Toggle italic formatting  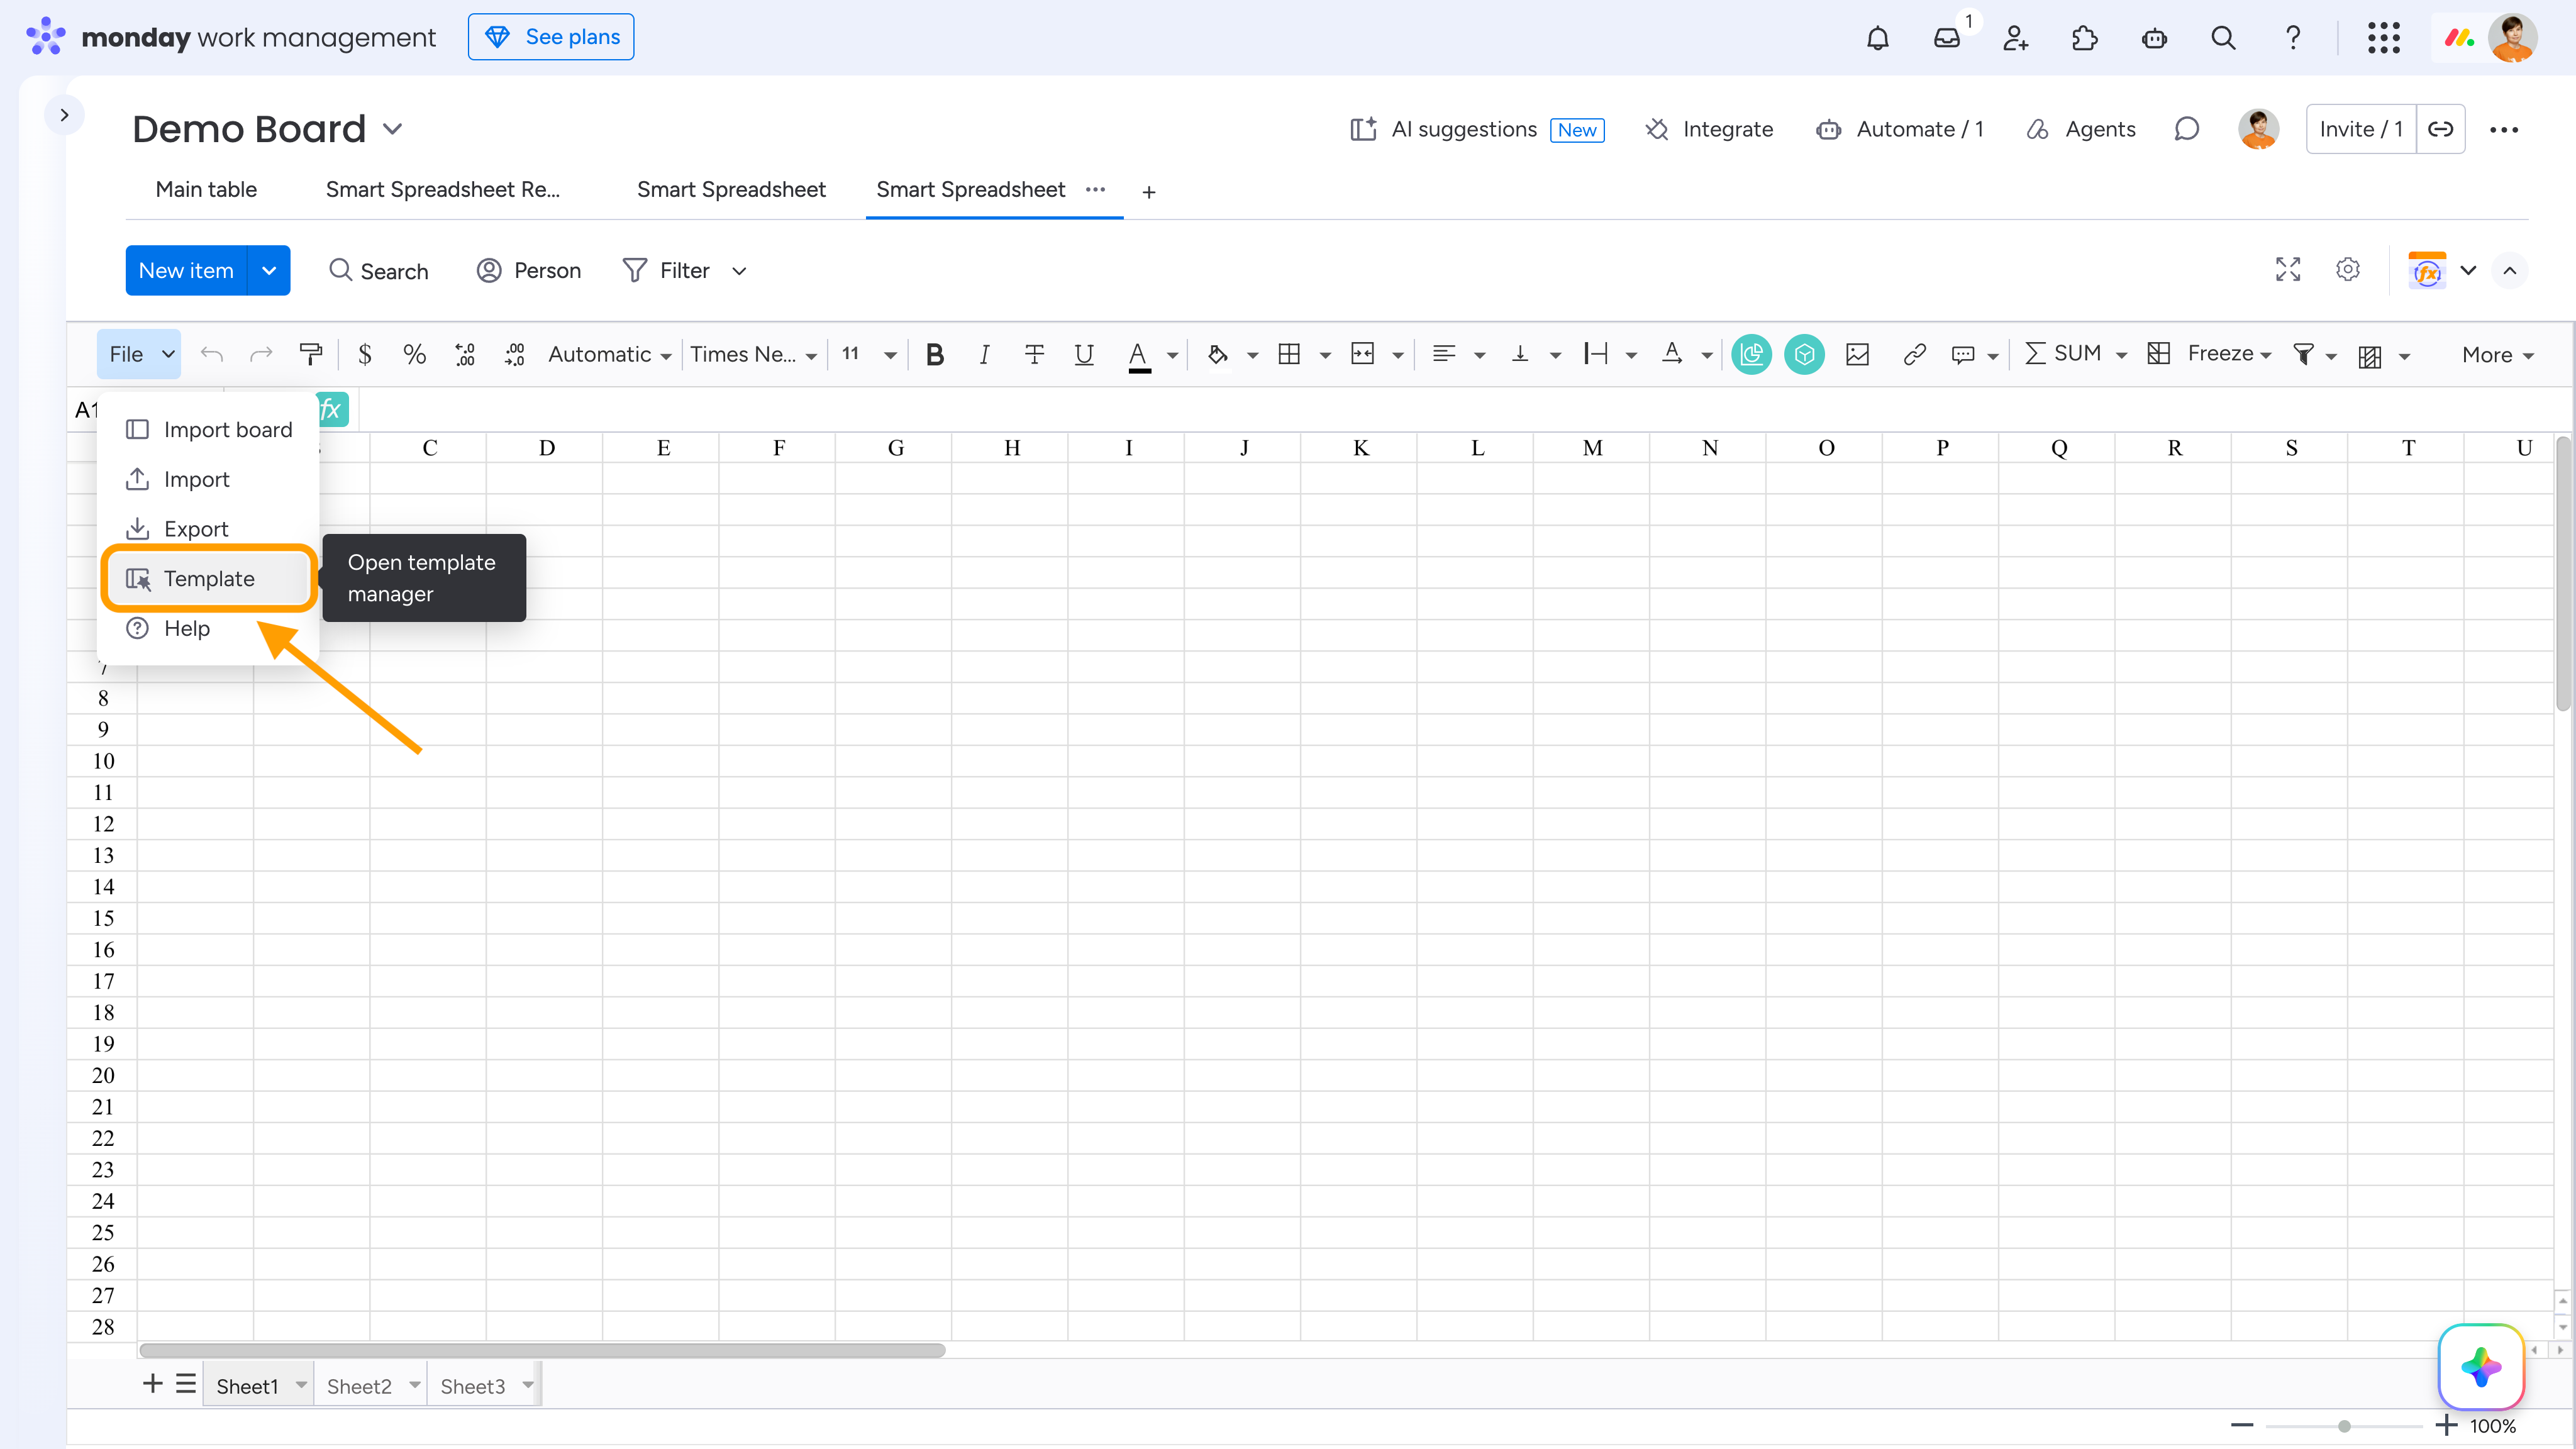[984, 354]
